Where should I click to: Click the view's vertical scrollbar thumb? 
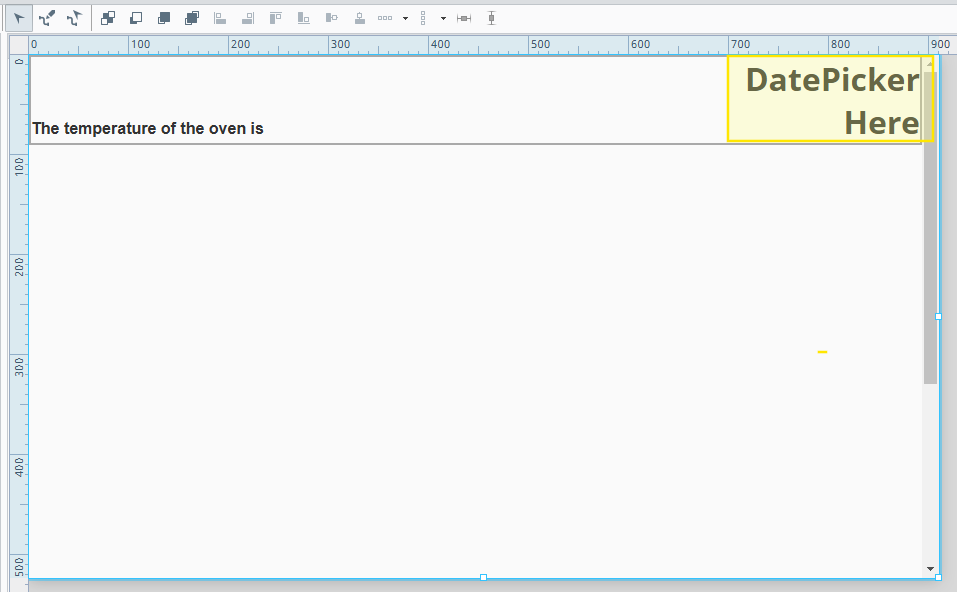[930, 228]
